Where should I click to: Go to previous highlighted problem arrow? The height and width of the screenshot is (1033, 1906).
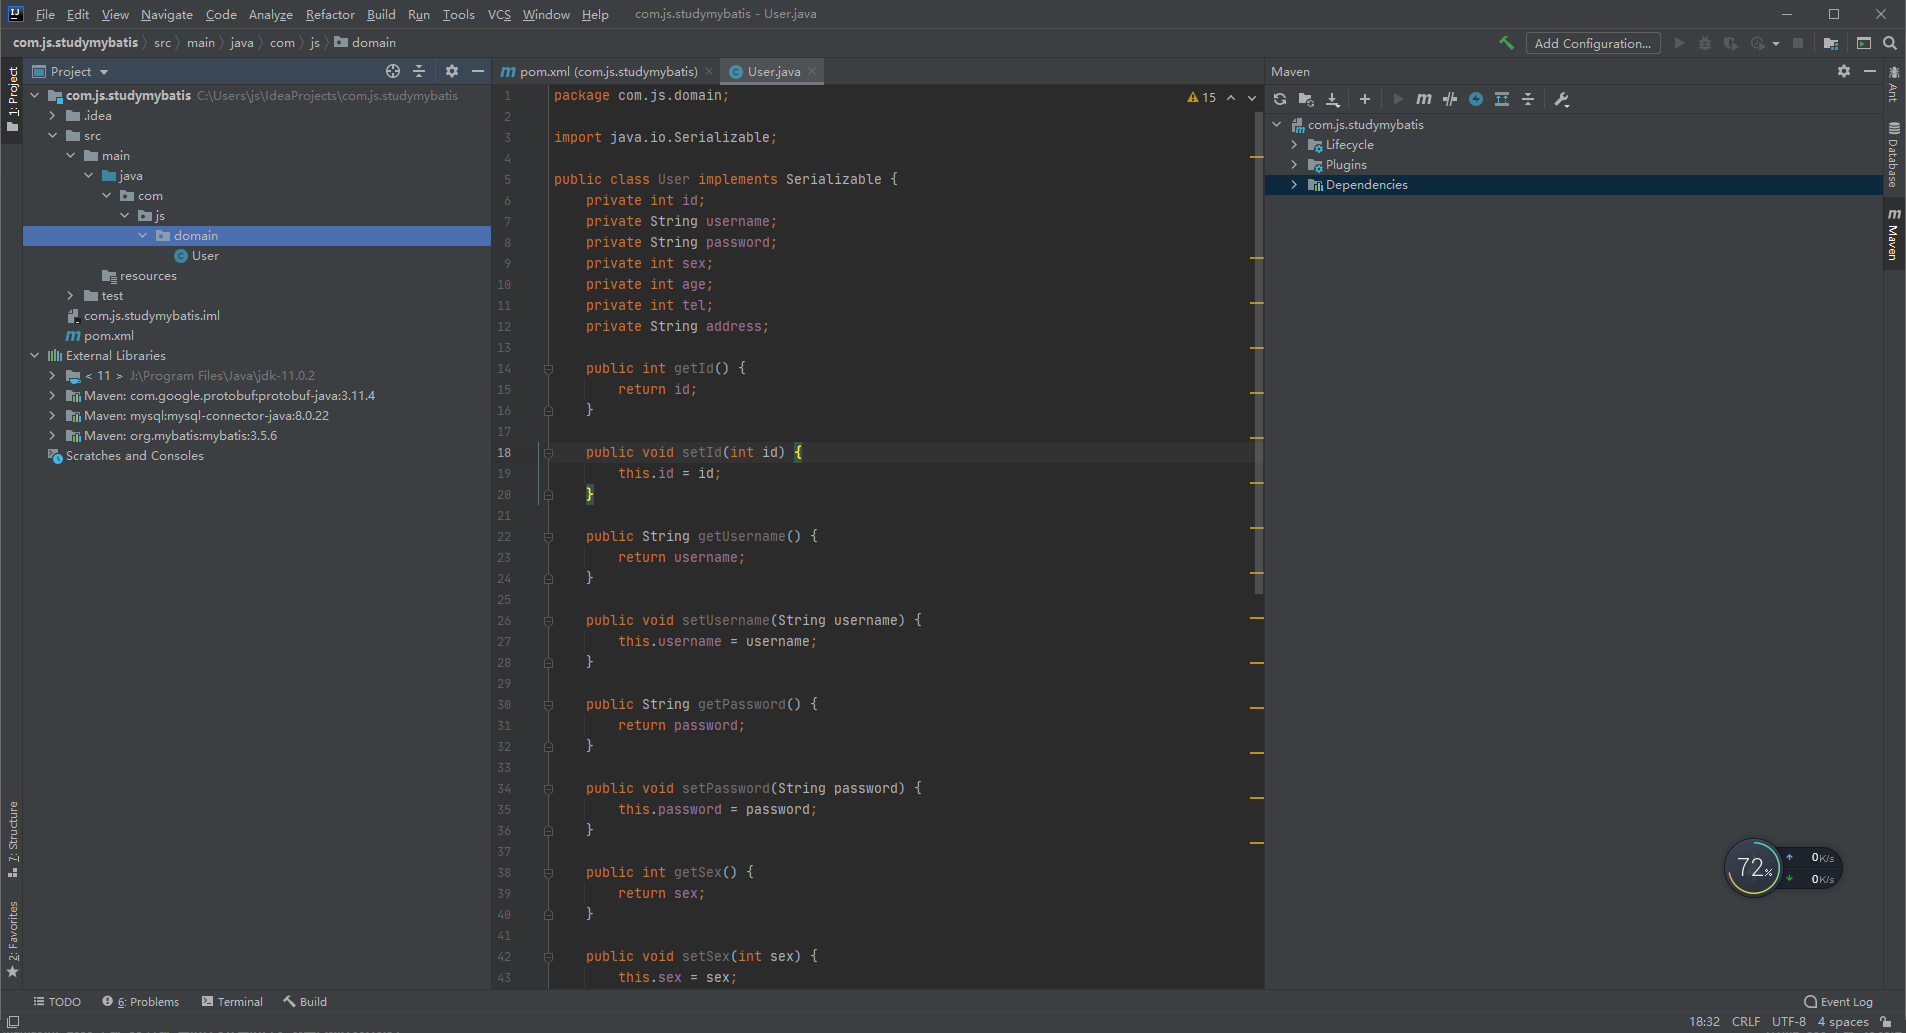pos(1231,97)
